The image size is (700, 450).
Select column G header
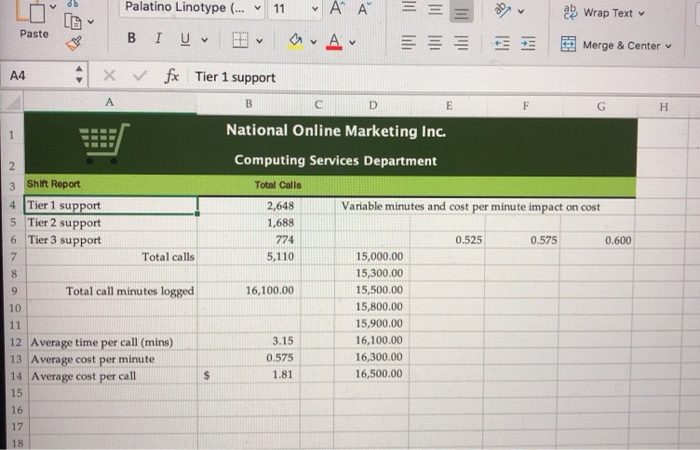click(601, 106)
